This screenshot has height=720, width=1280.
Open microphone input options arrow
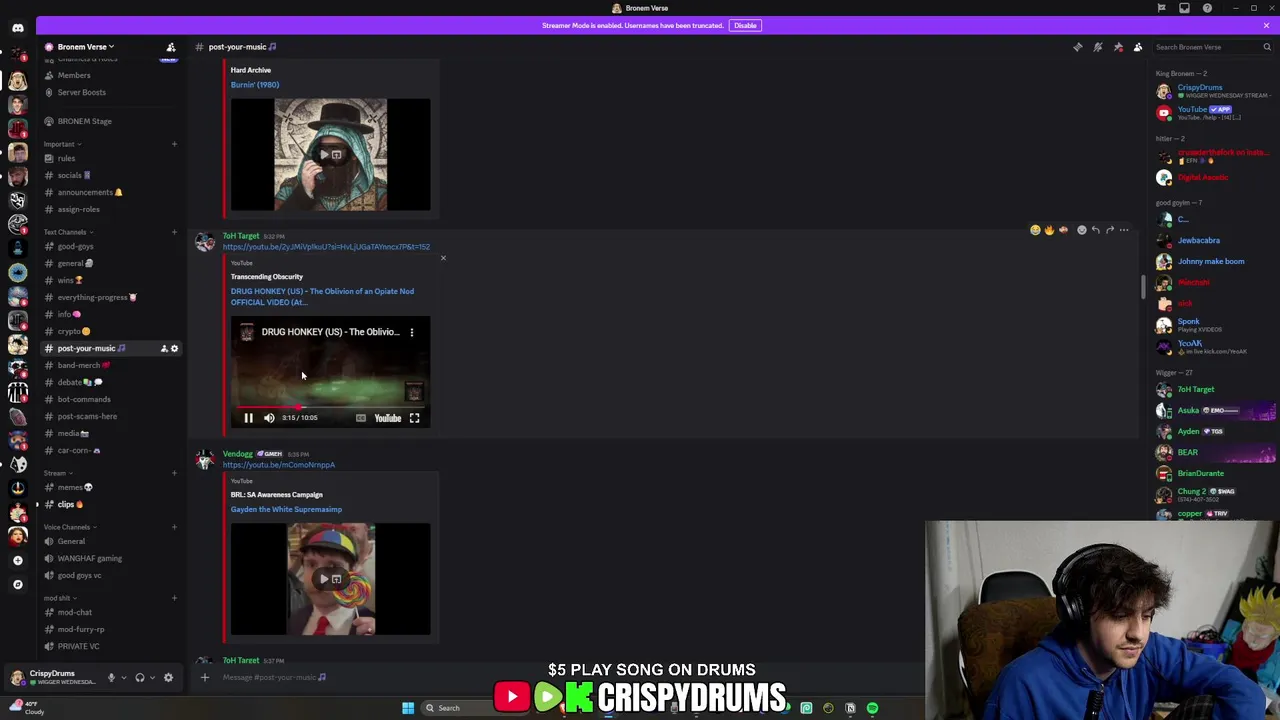click(123, 677)
